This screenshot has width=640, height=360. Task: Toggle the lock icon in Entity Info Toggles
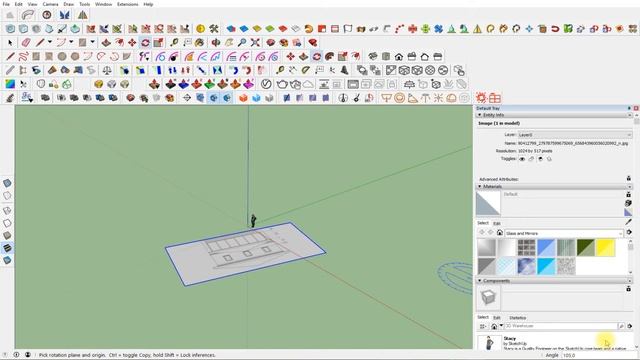click(531, 159)
